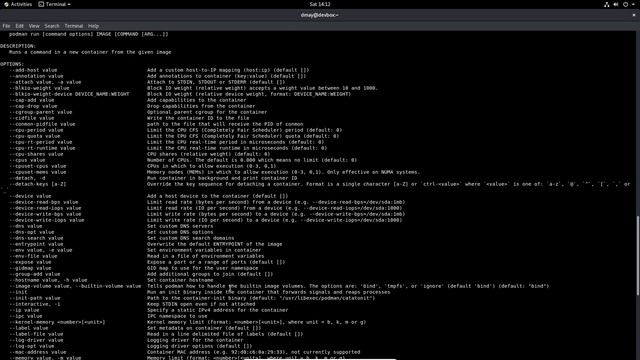The image size is (640, 360).
Task: Click the --cpu-shares value option
Action: 36,154
